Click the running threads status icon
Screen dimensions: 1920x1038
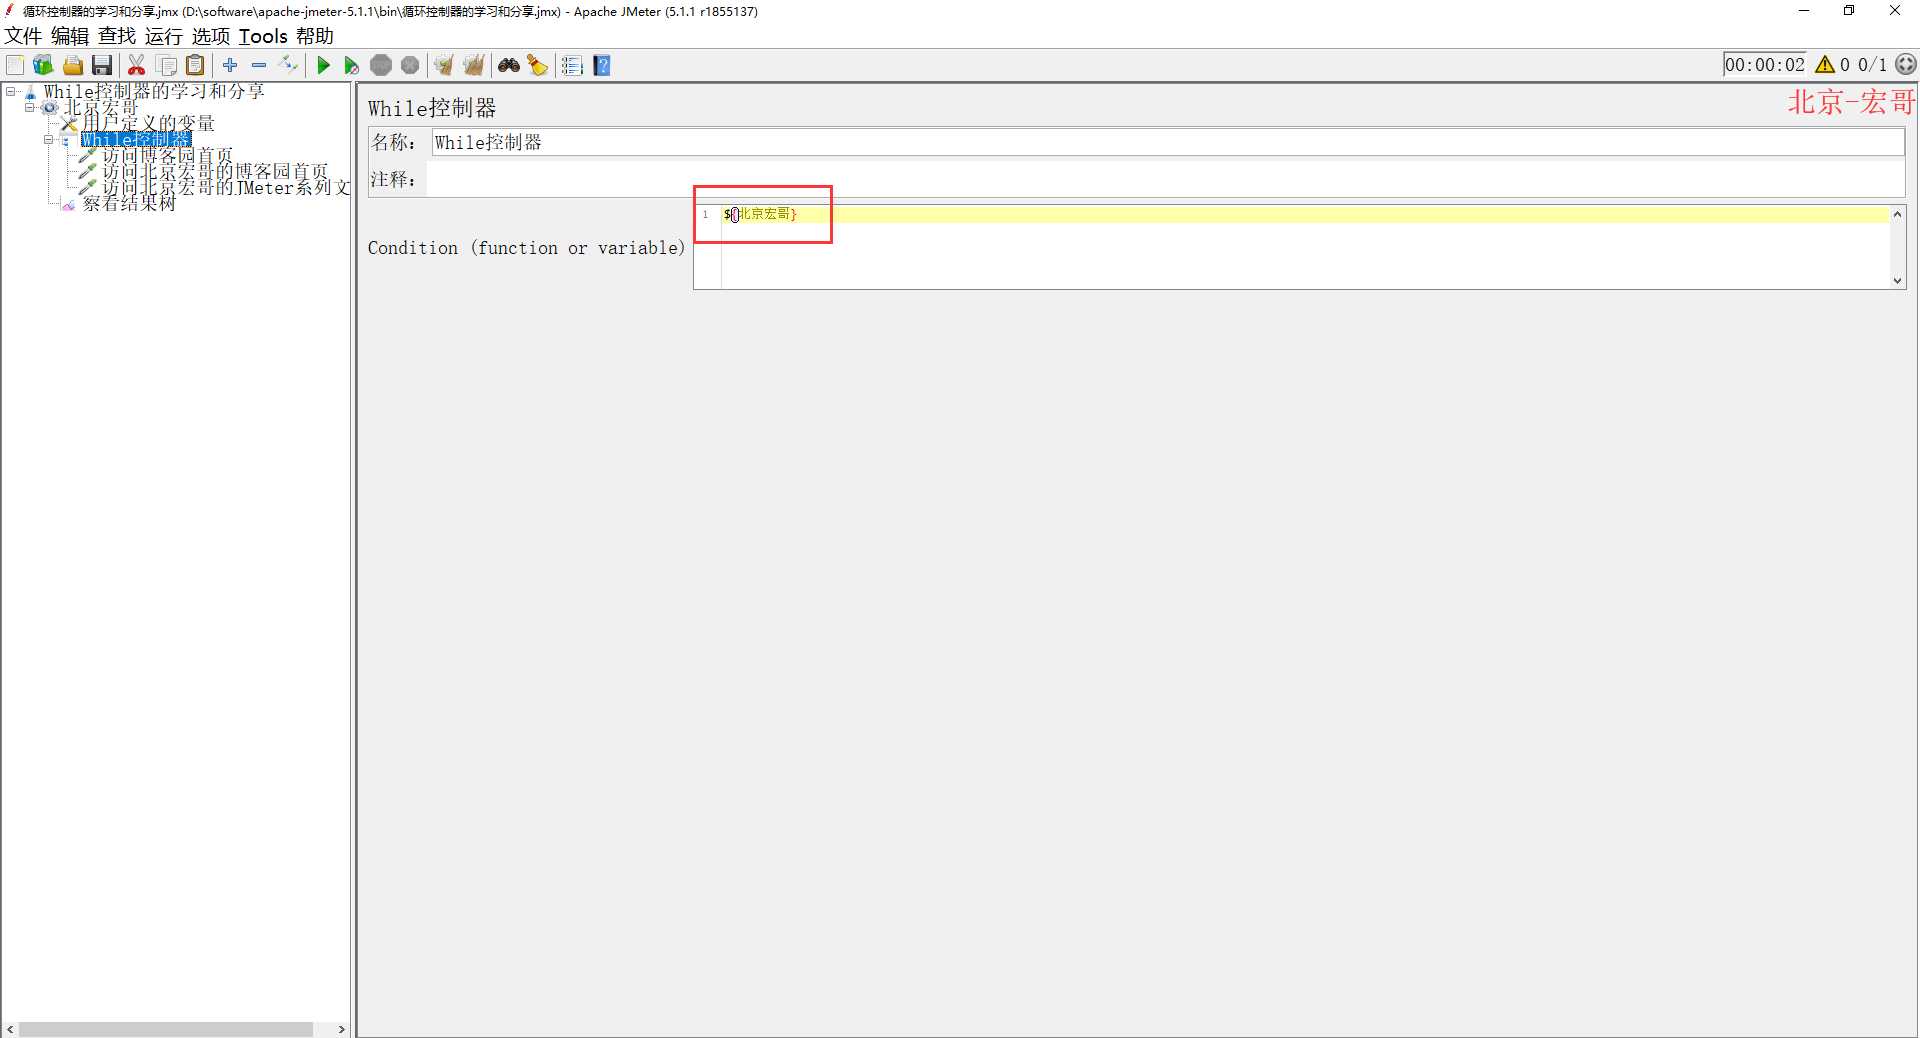(x=1906, y=64)
